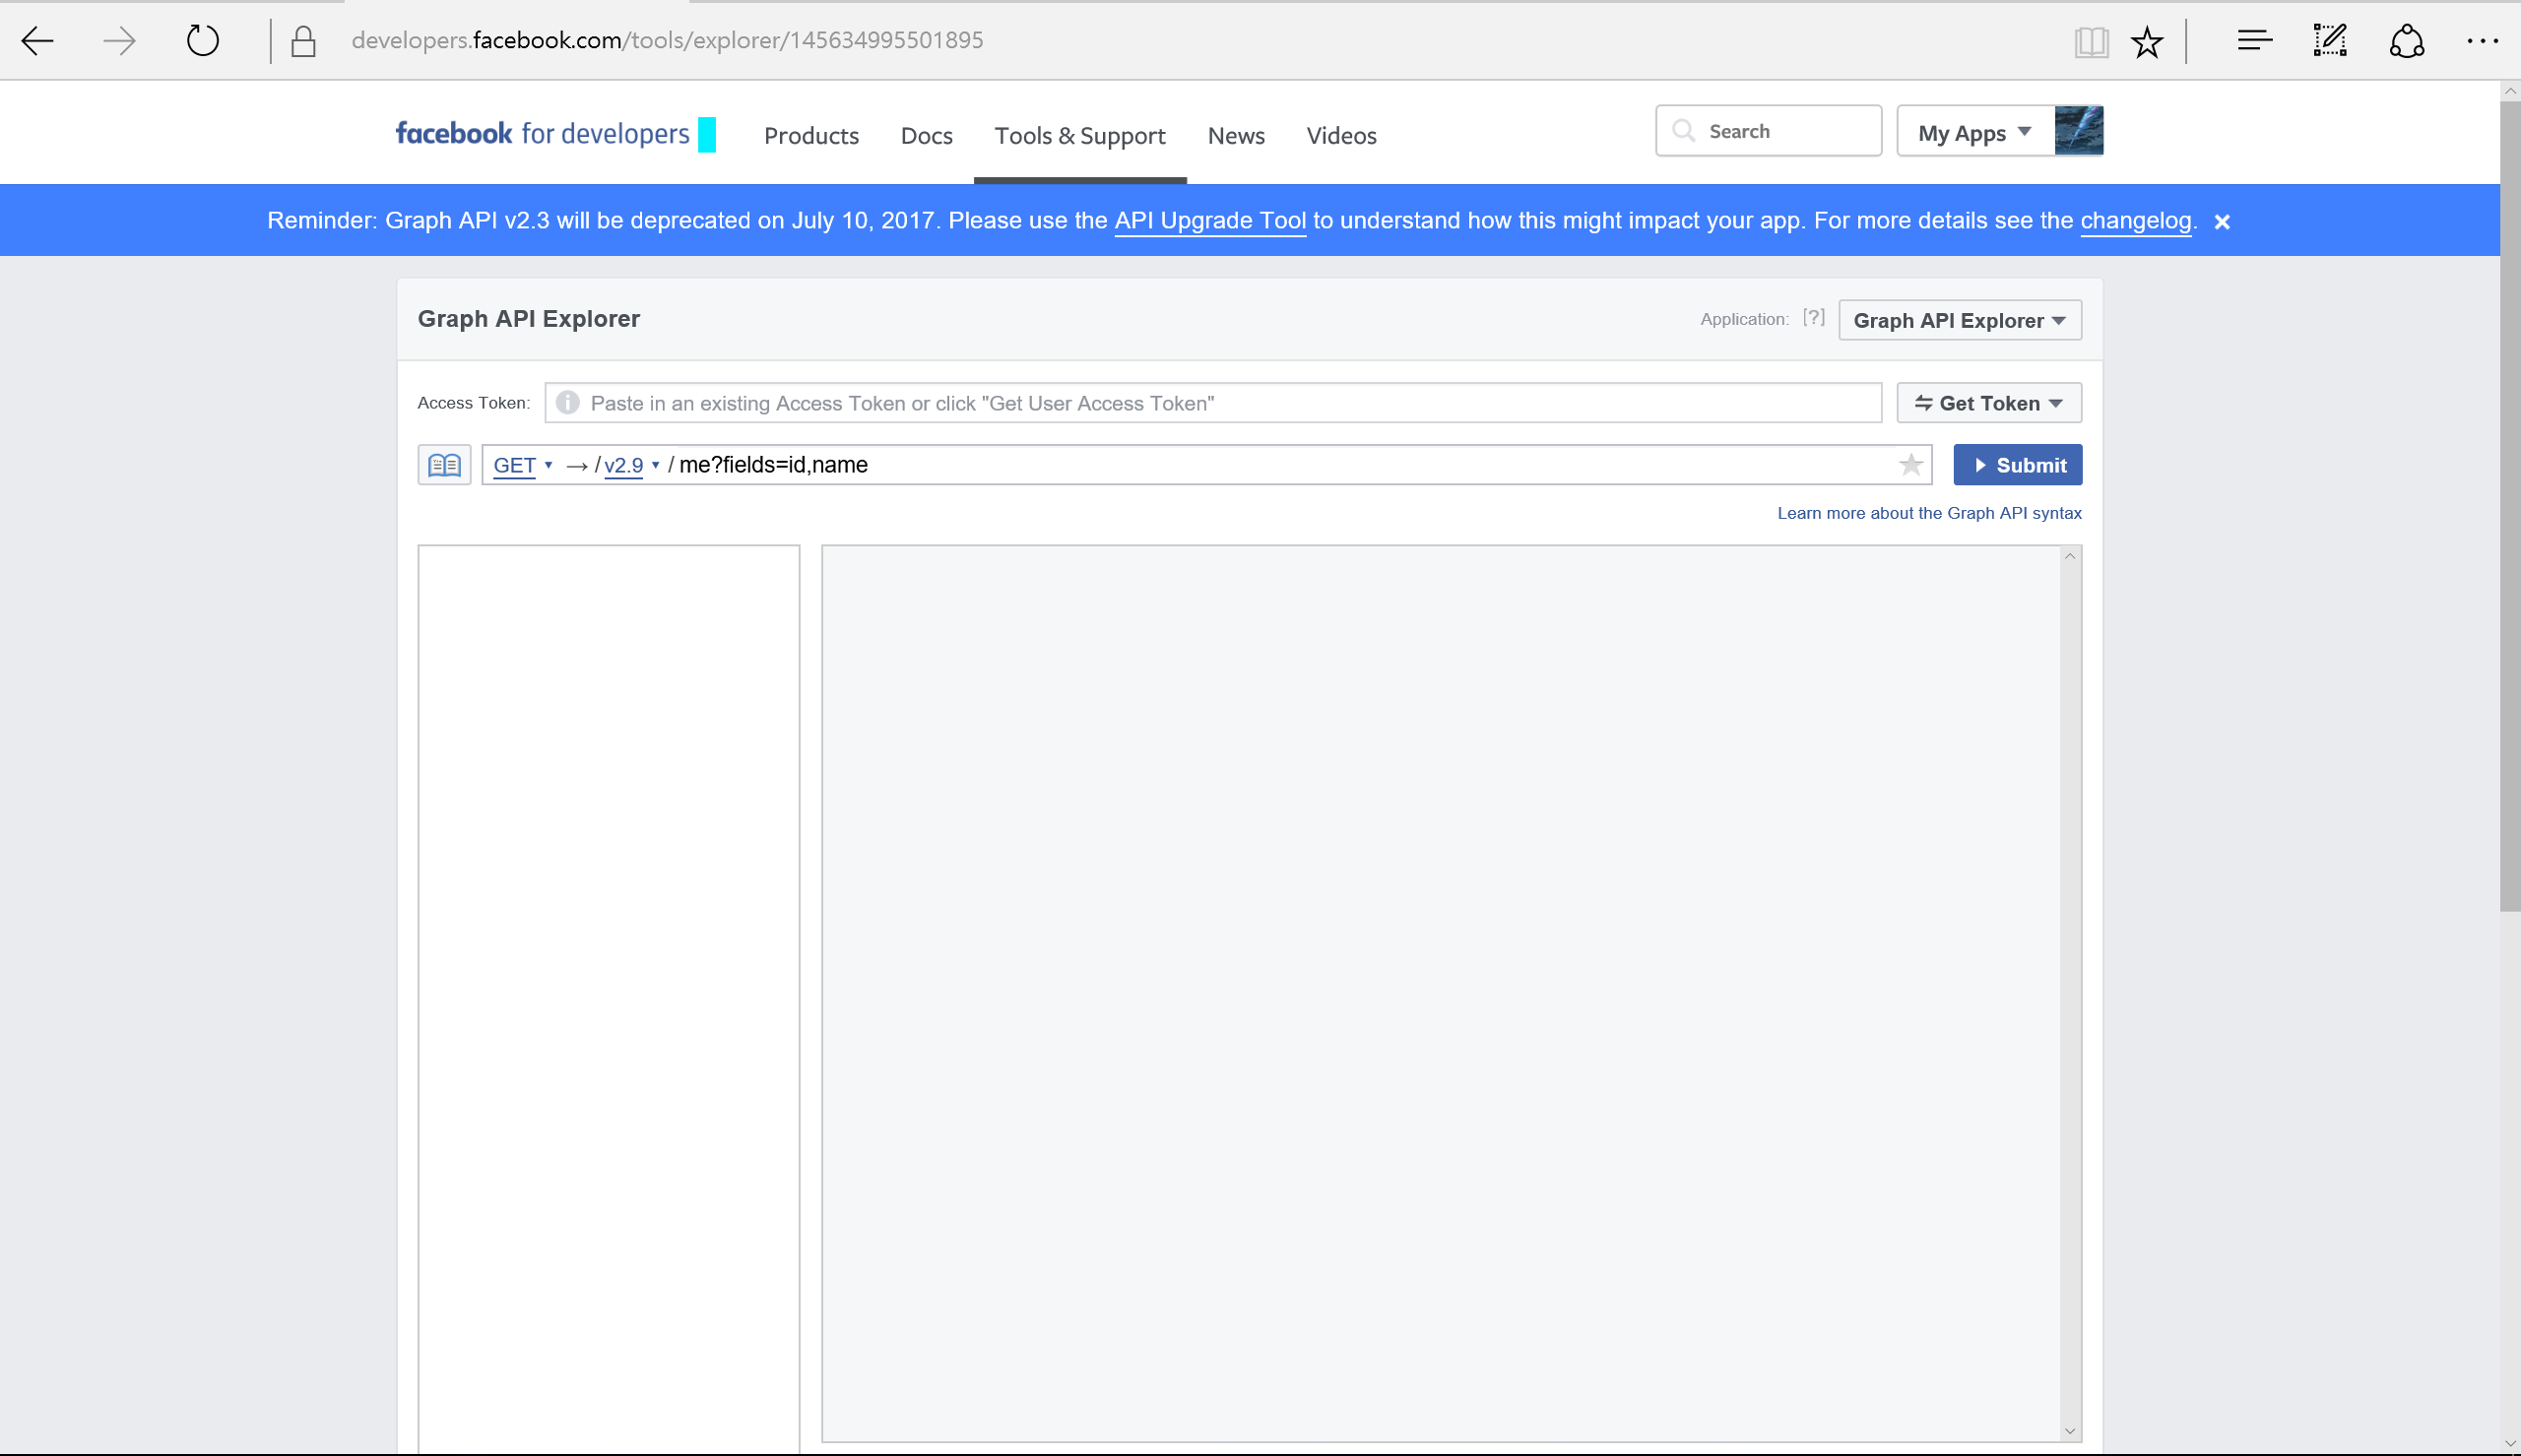Screen dimensions: 2521x1456
Task: Open the Graph API docs book icon
Action: (x=444, y=465)
